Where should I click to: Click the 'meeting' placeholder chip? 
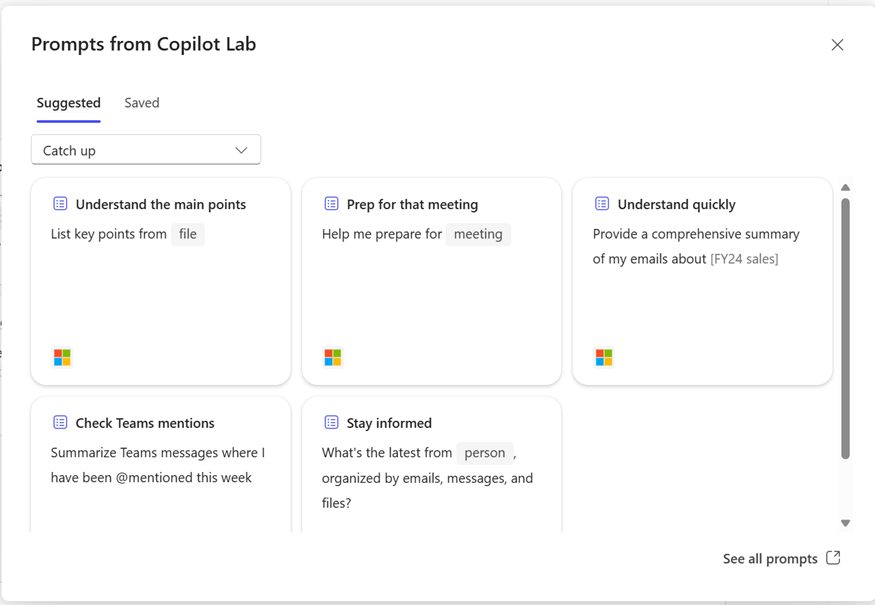click(x=478, y=234)
